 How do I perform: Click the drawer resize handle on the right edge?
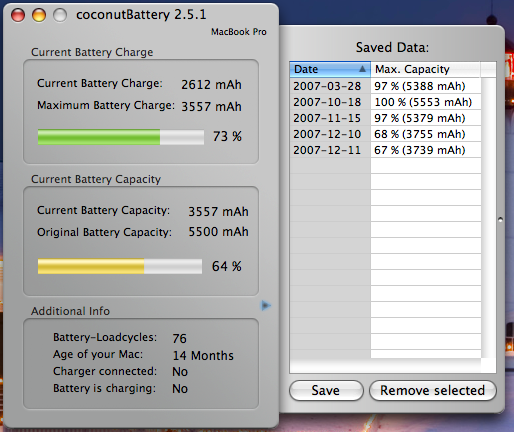(500, 220)
